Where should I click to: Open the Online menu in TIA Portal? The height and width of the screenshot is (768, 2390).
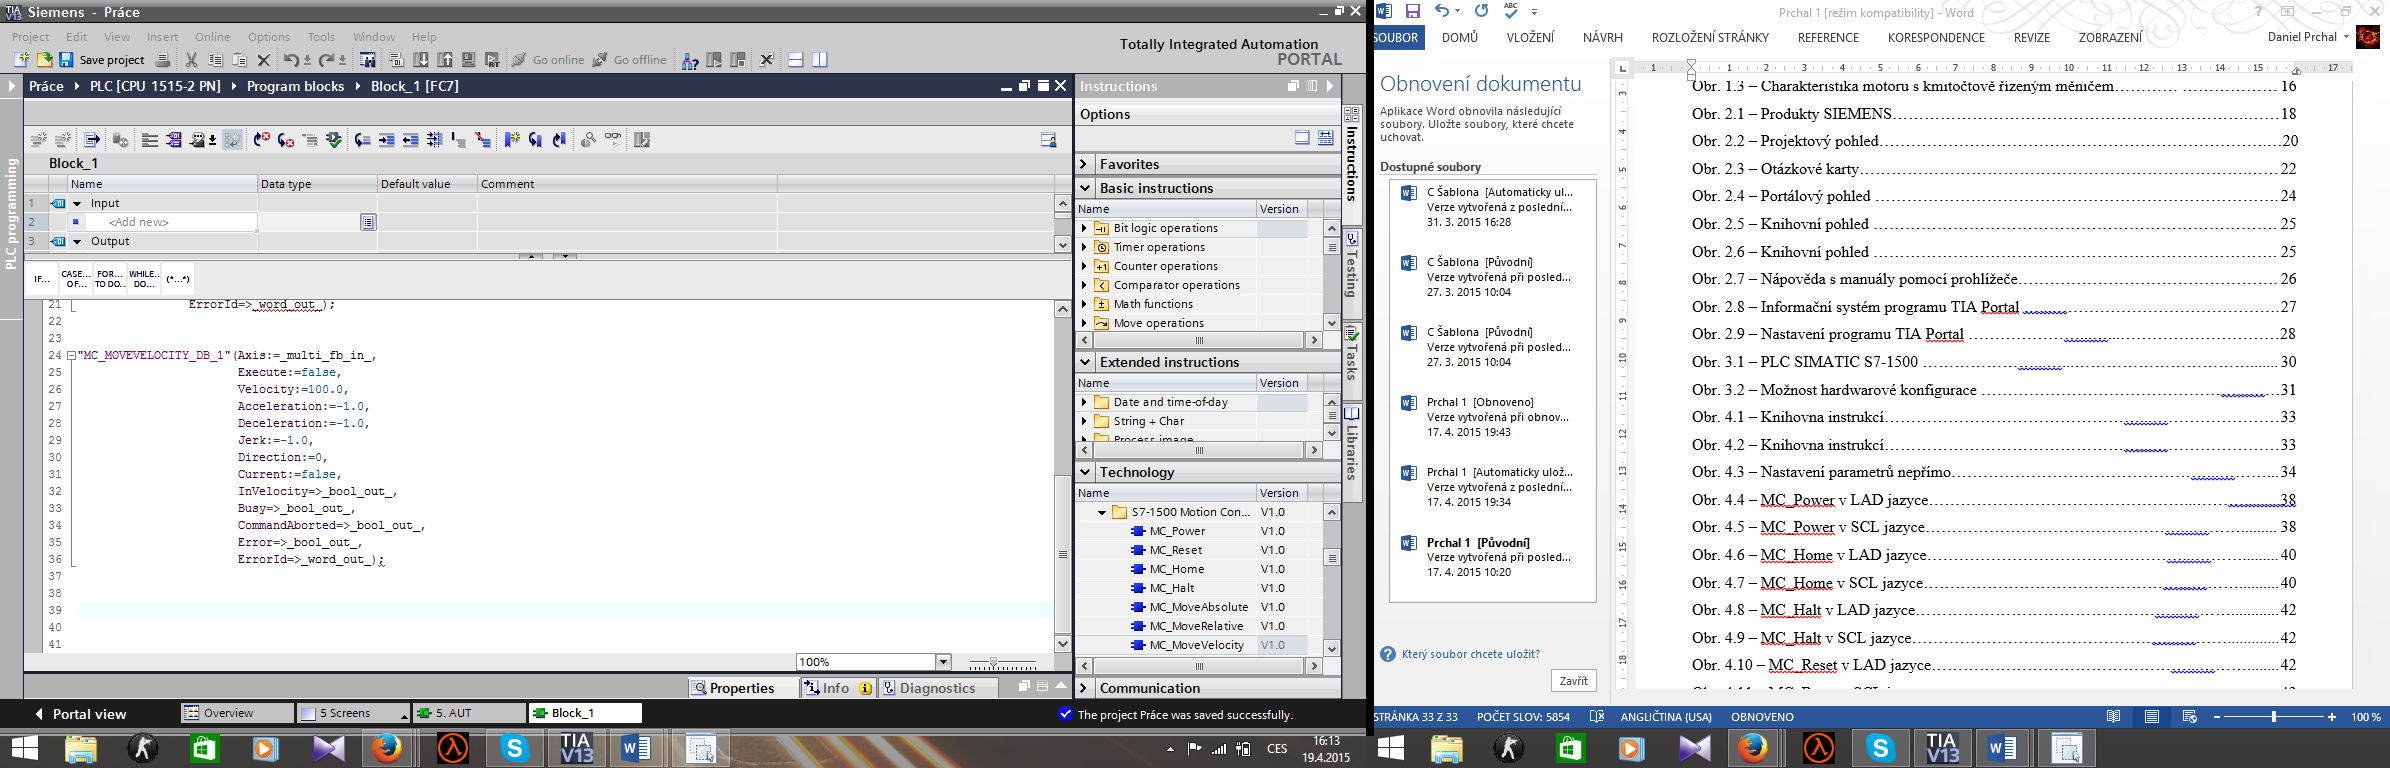tap(213, 37)
